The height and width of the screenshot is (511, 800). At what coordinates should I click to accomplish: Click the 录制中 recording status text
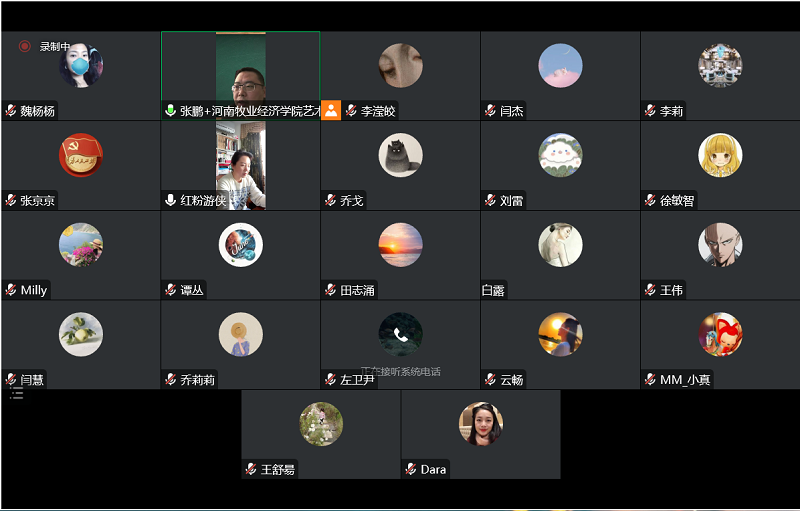[x=55, y=46]
